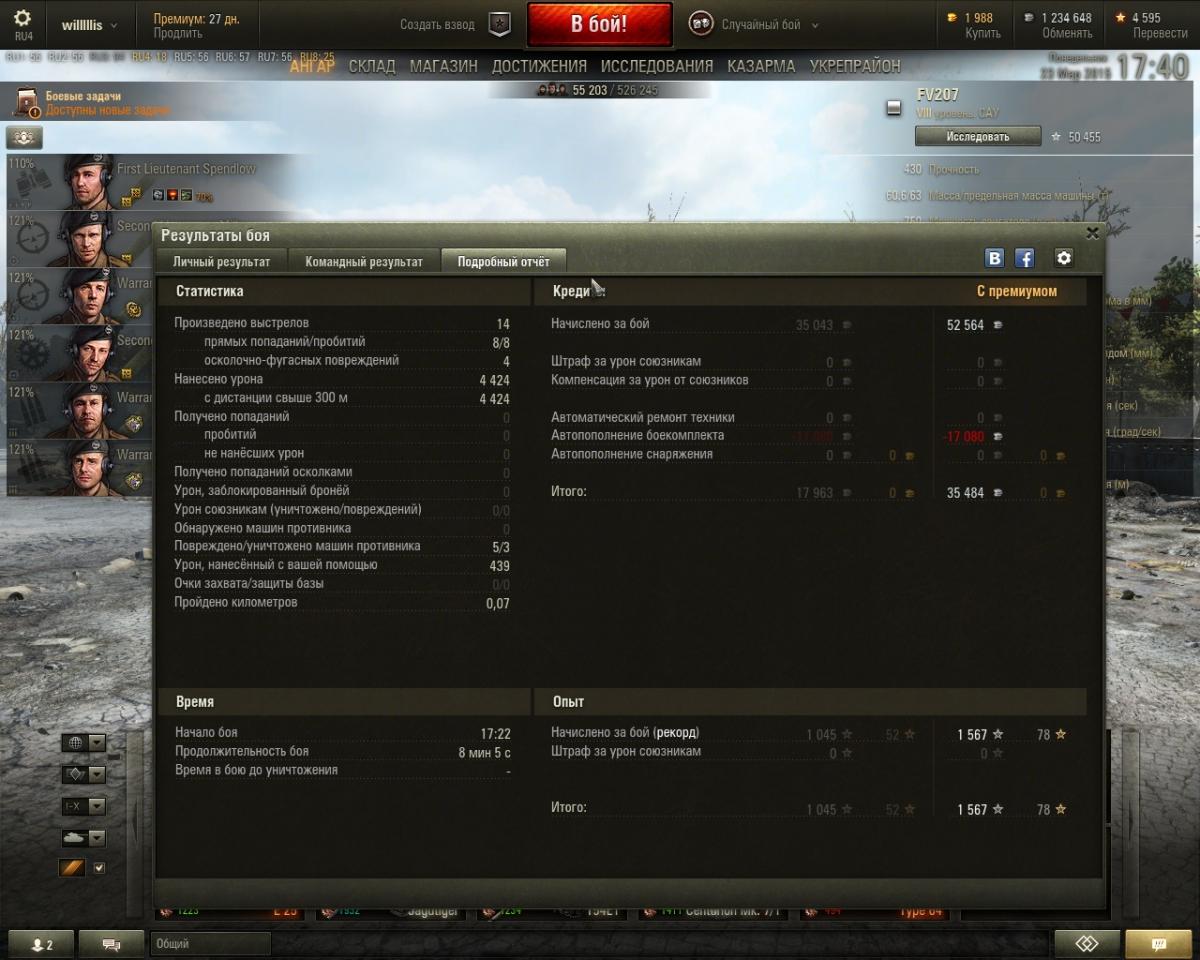Switch to the АНГАР section
The image size is (1200, 960).
point(312,66)
